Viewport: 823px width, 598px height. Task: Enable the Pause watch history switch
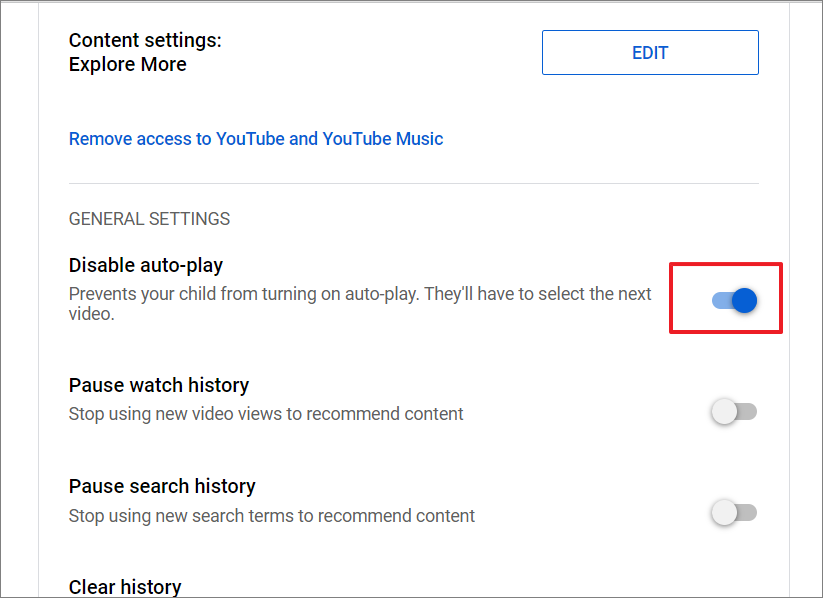coord(734,412)
